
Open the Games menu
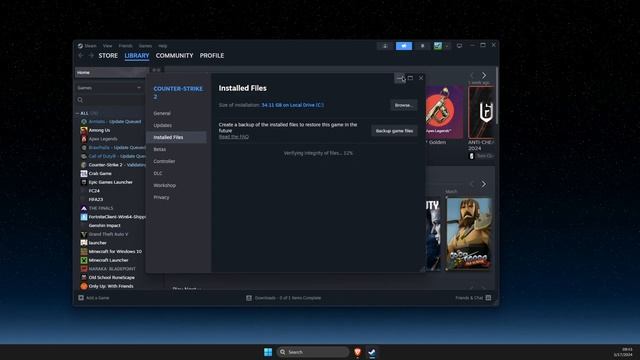point(145,46)
